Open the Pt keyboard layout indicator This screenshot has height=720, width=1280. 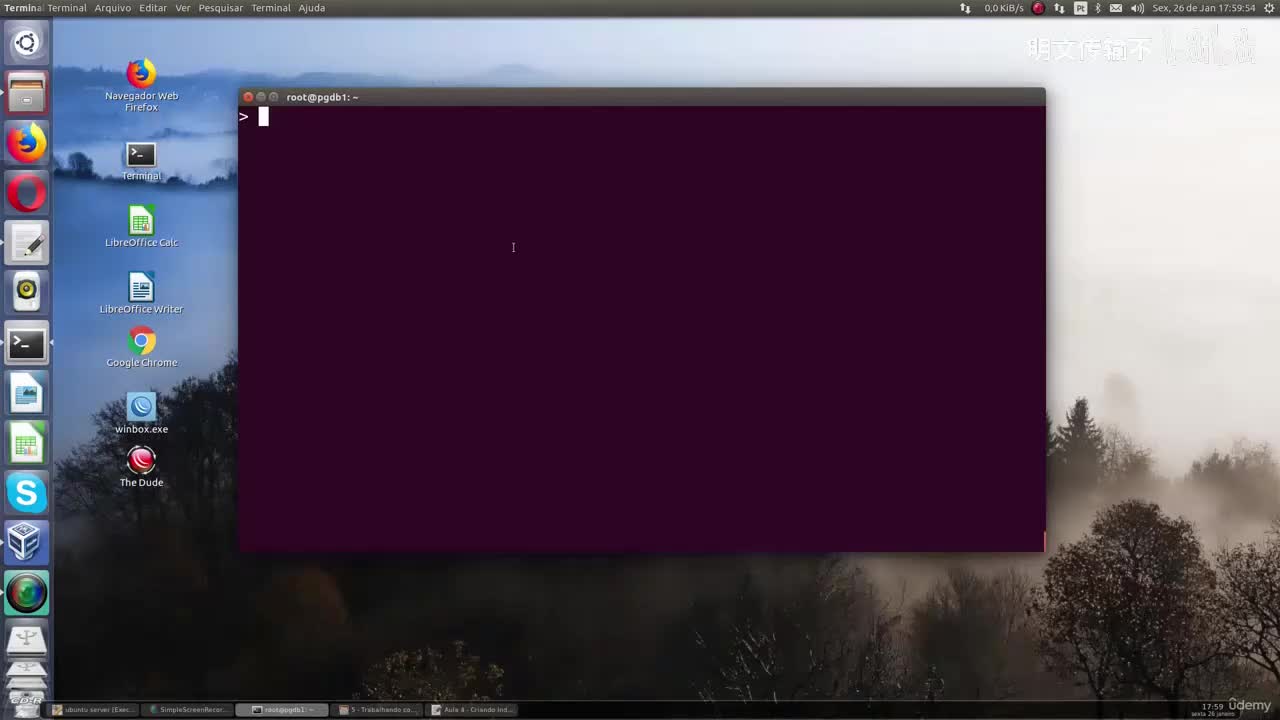pyautogui.click(x=1080, y=8)
